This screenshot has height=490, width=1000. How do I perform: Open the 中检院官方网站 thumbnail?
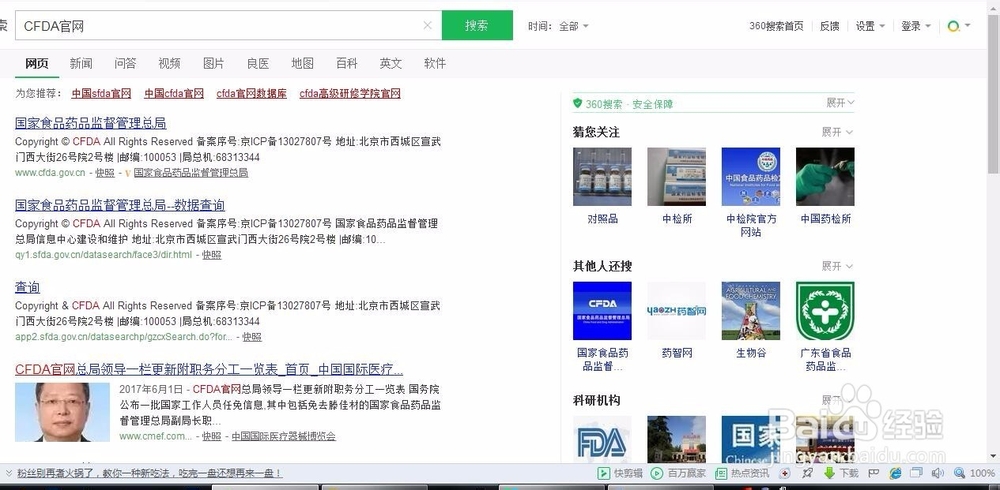tap(751, 177)
